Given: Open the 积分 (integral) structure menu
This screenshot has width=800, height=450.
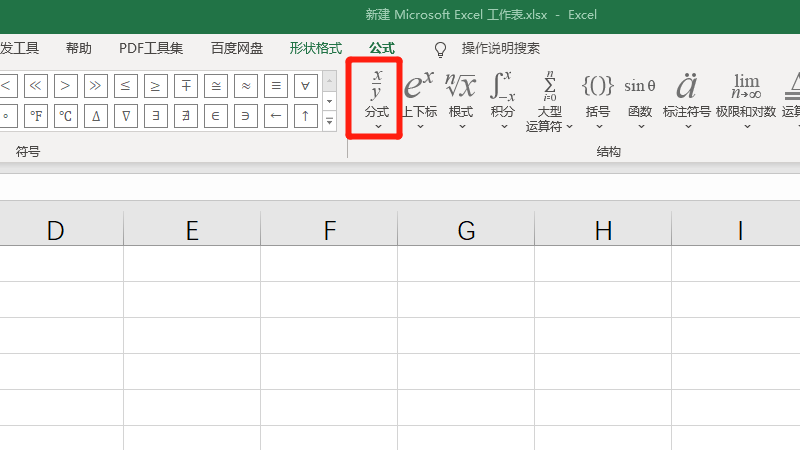Looking at the screenshot, I should coord(503,97).
